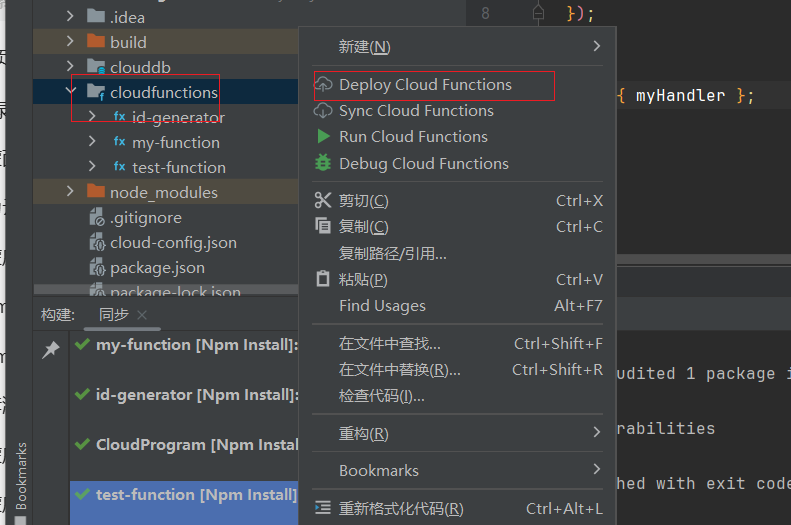Click line number 8 in the editor gutter

(x=485, y=13)
